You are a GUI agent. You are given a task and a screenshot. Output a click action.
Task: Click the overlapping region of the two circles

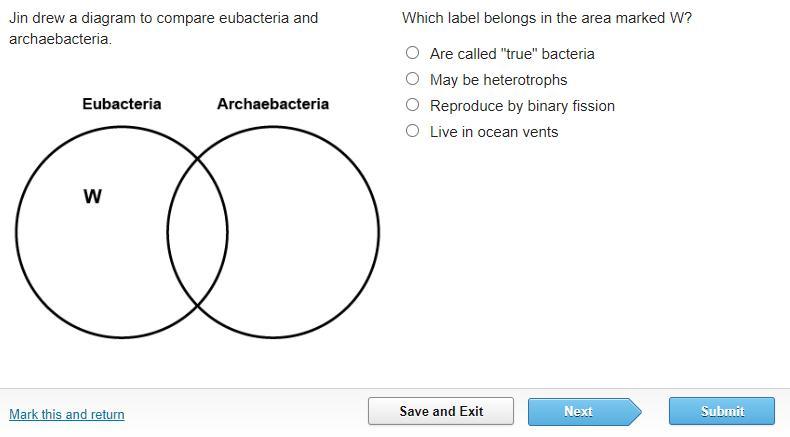tap(197, 232)
